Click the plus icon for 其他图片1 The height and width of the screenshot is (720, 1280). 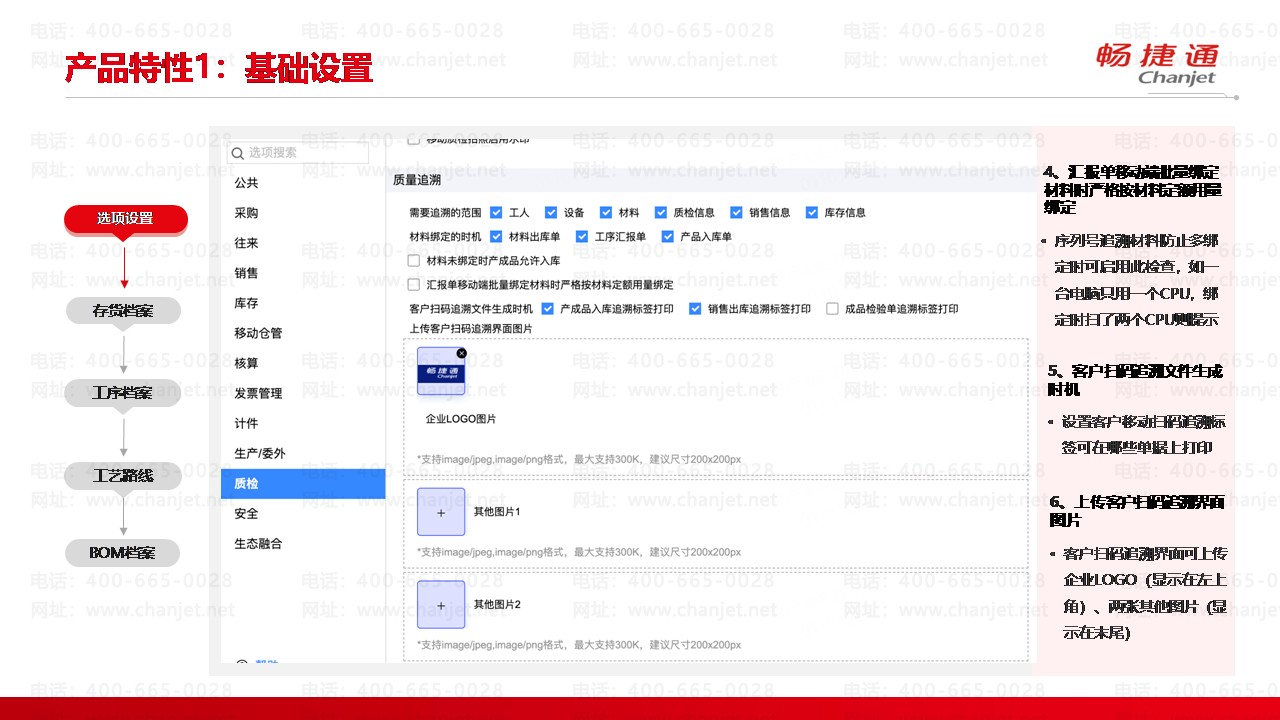[x=441, y=512]
